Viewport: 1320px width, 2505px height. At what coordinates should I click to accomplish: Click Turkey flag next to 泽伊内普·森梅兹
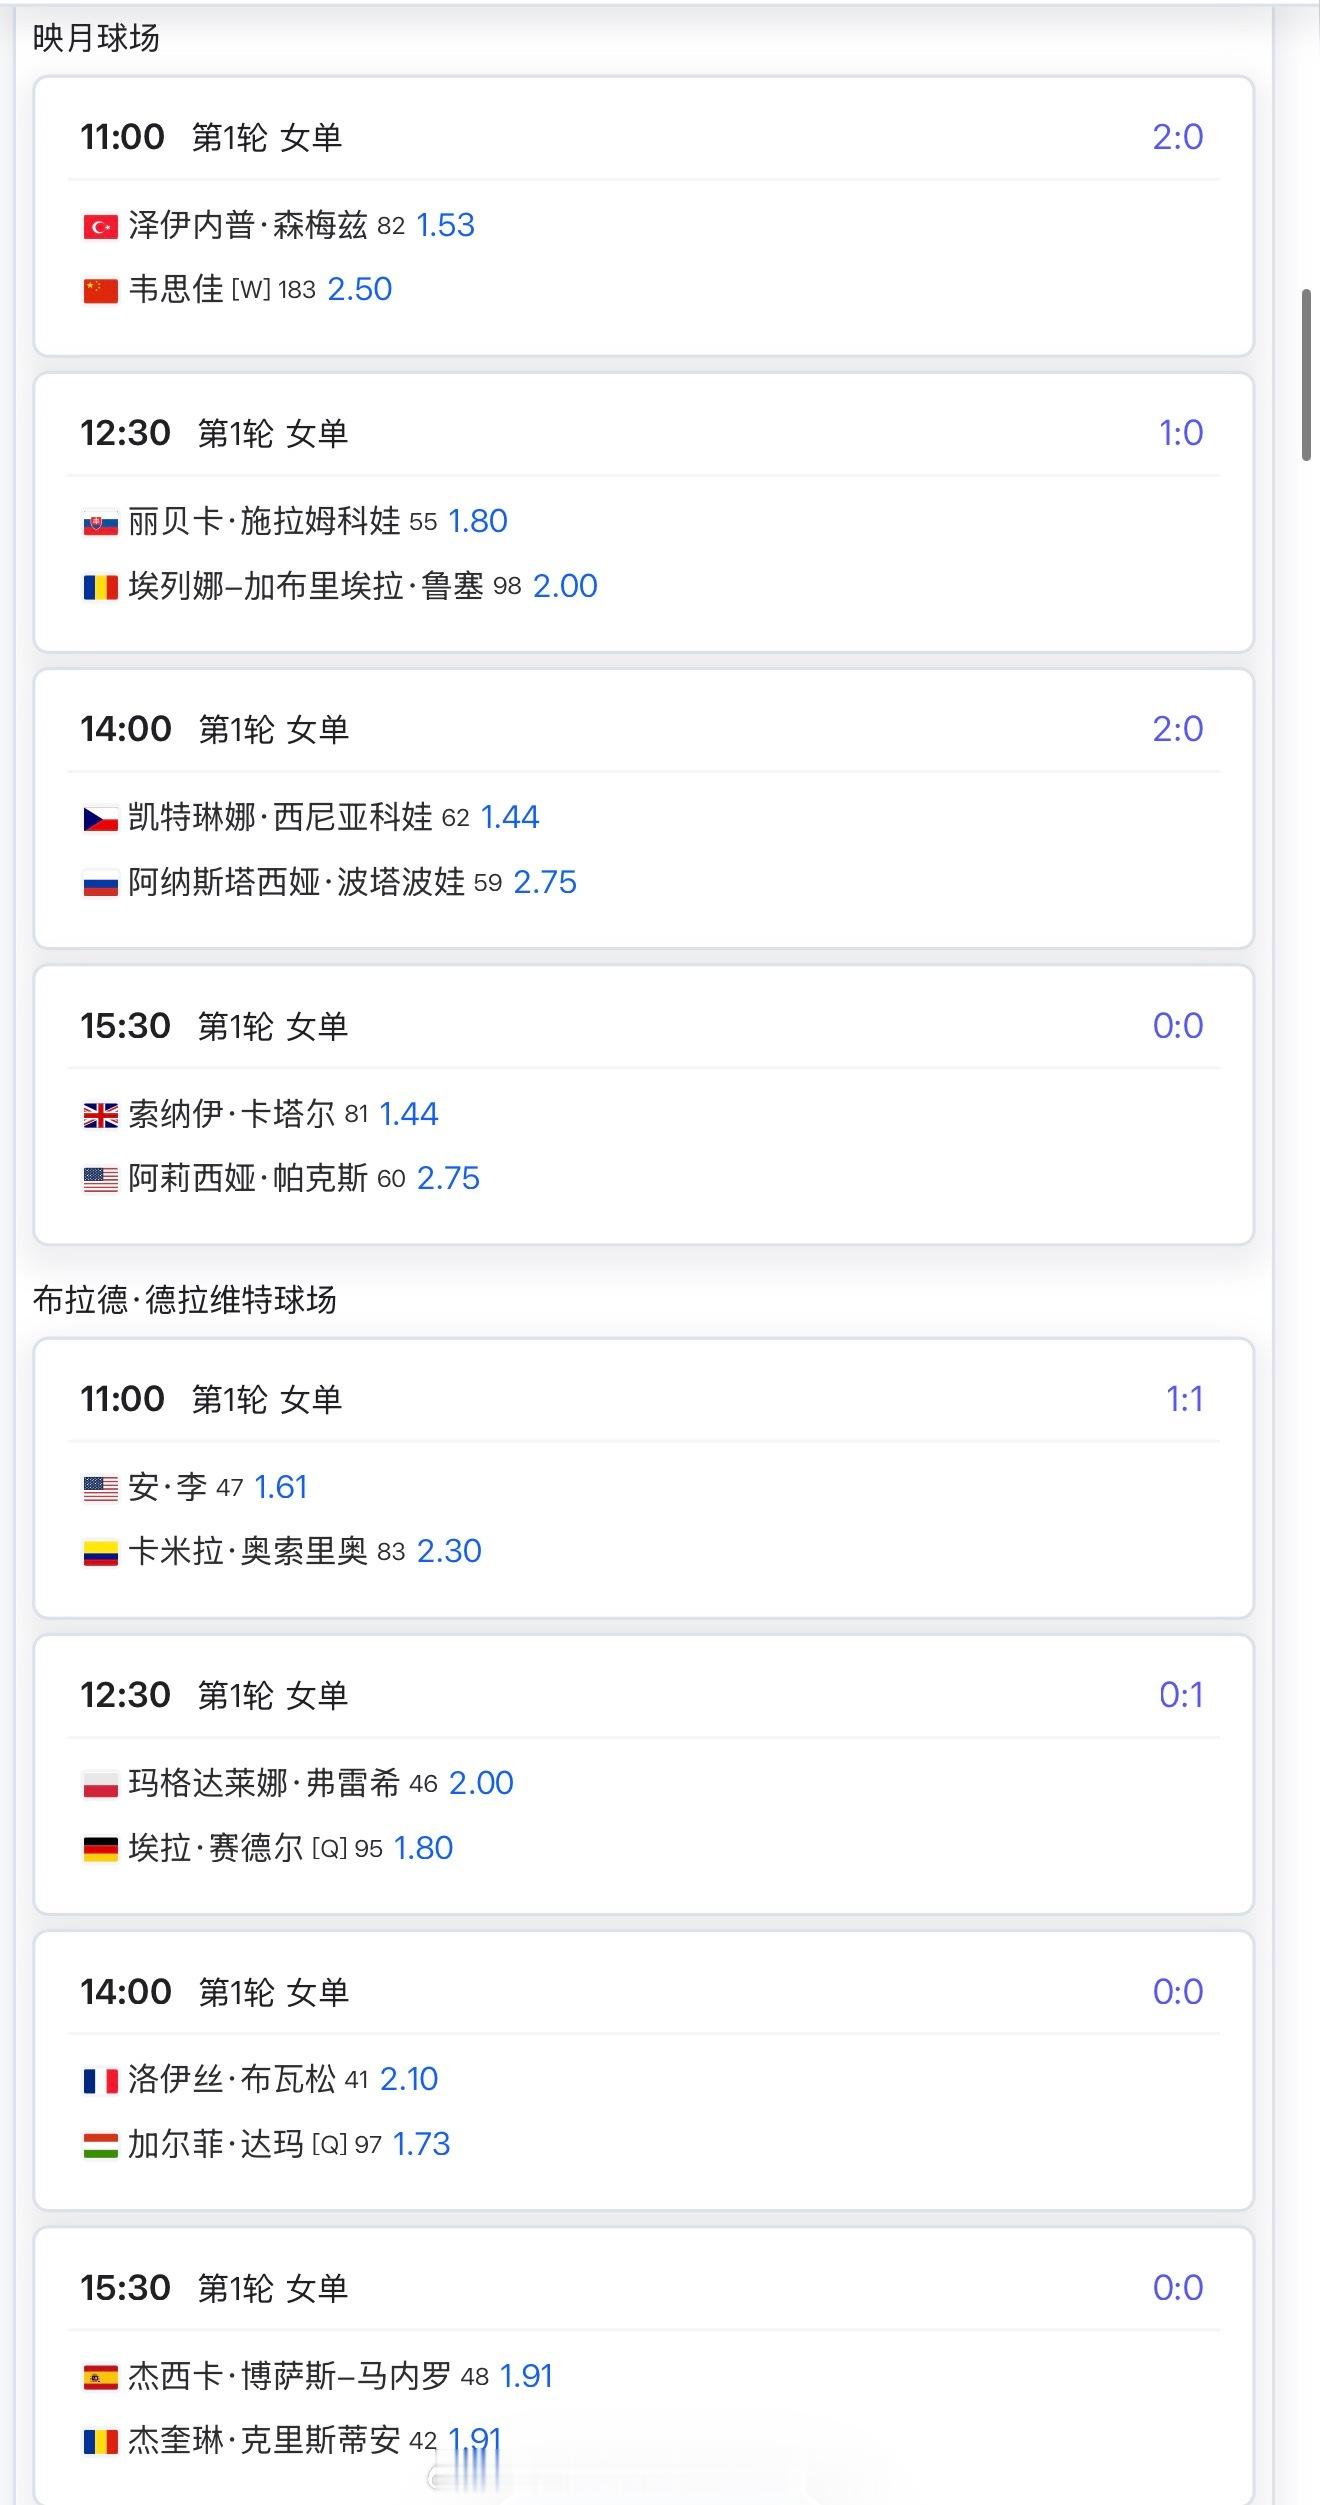pyautogui.click(x=100, y=227)
